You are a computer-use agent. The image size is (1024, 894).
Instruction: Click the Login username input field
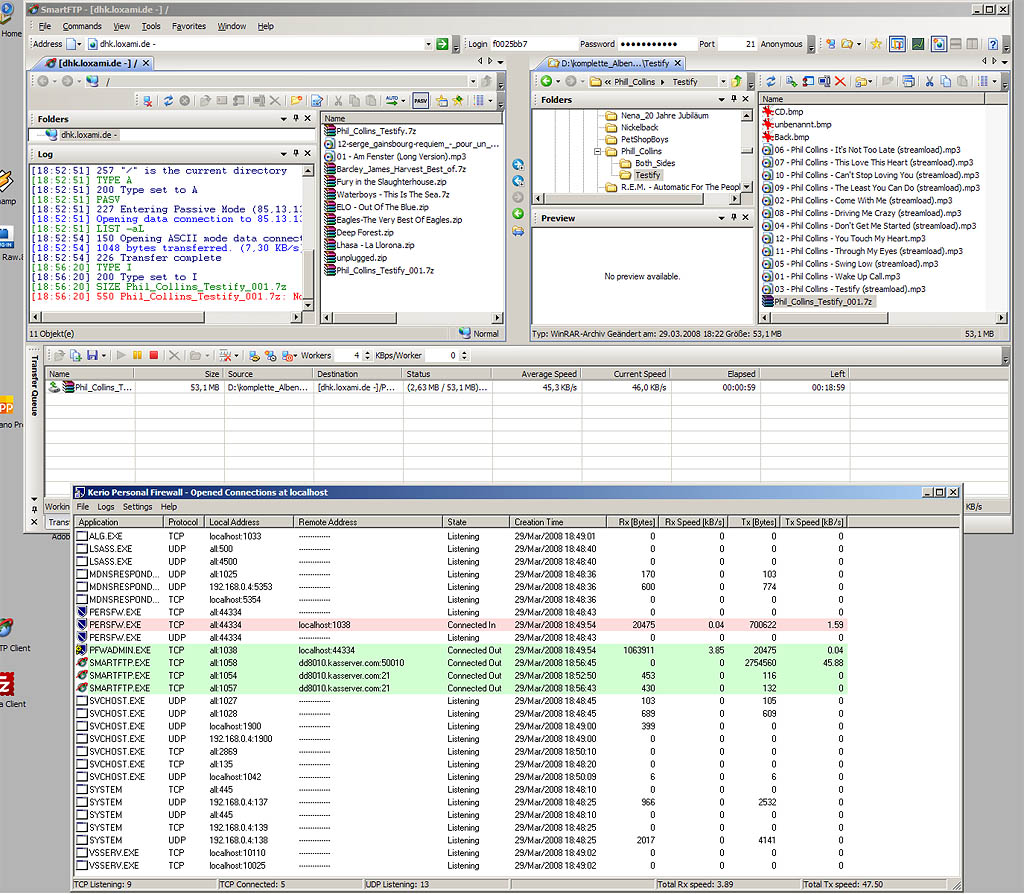(532, 44)
